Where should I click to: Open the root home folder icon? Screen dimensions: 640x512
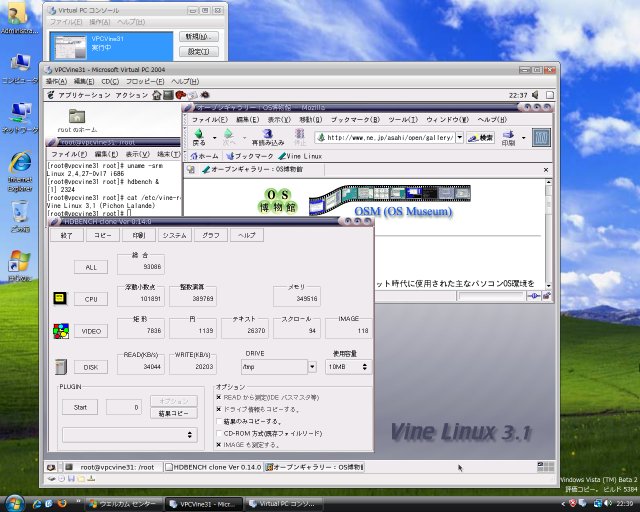point(77,116)
